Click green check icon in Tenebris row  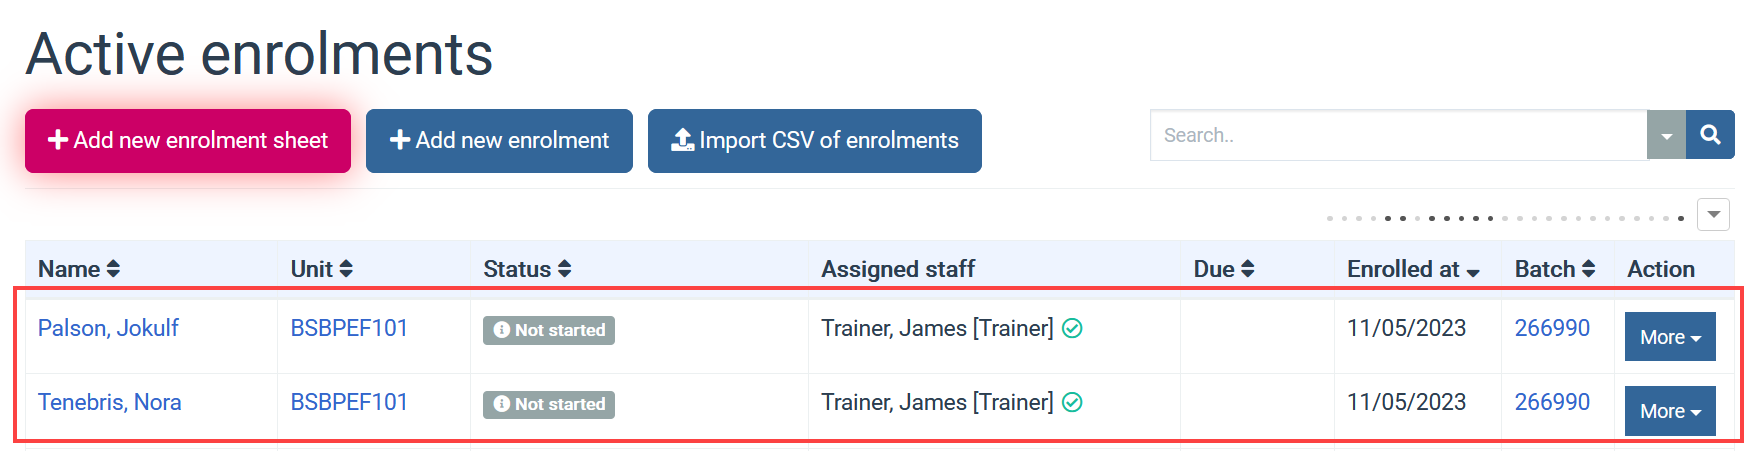point(1072,402)
